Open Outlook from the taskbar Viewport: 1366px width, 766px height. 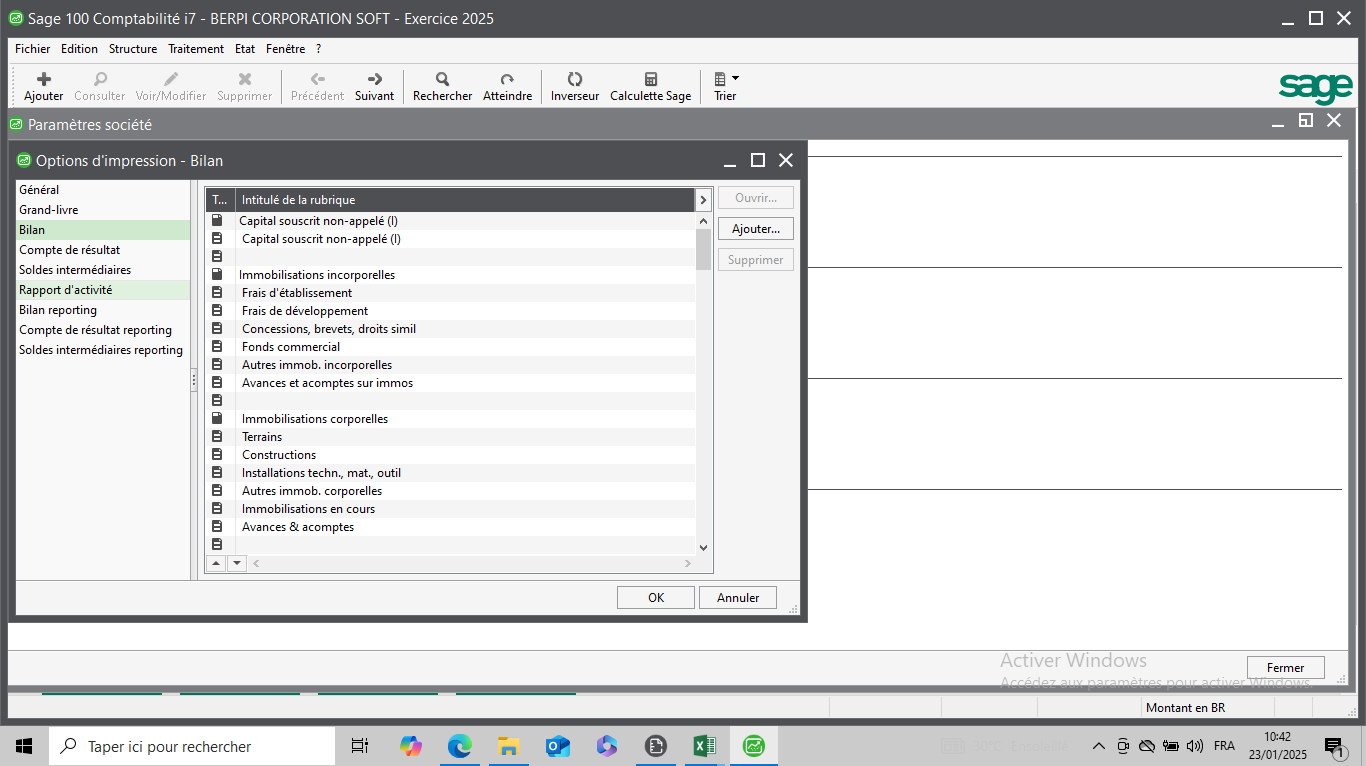tap(557, 746)
